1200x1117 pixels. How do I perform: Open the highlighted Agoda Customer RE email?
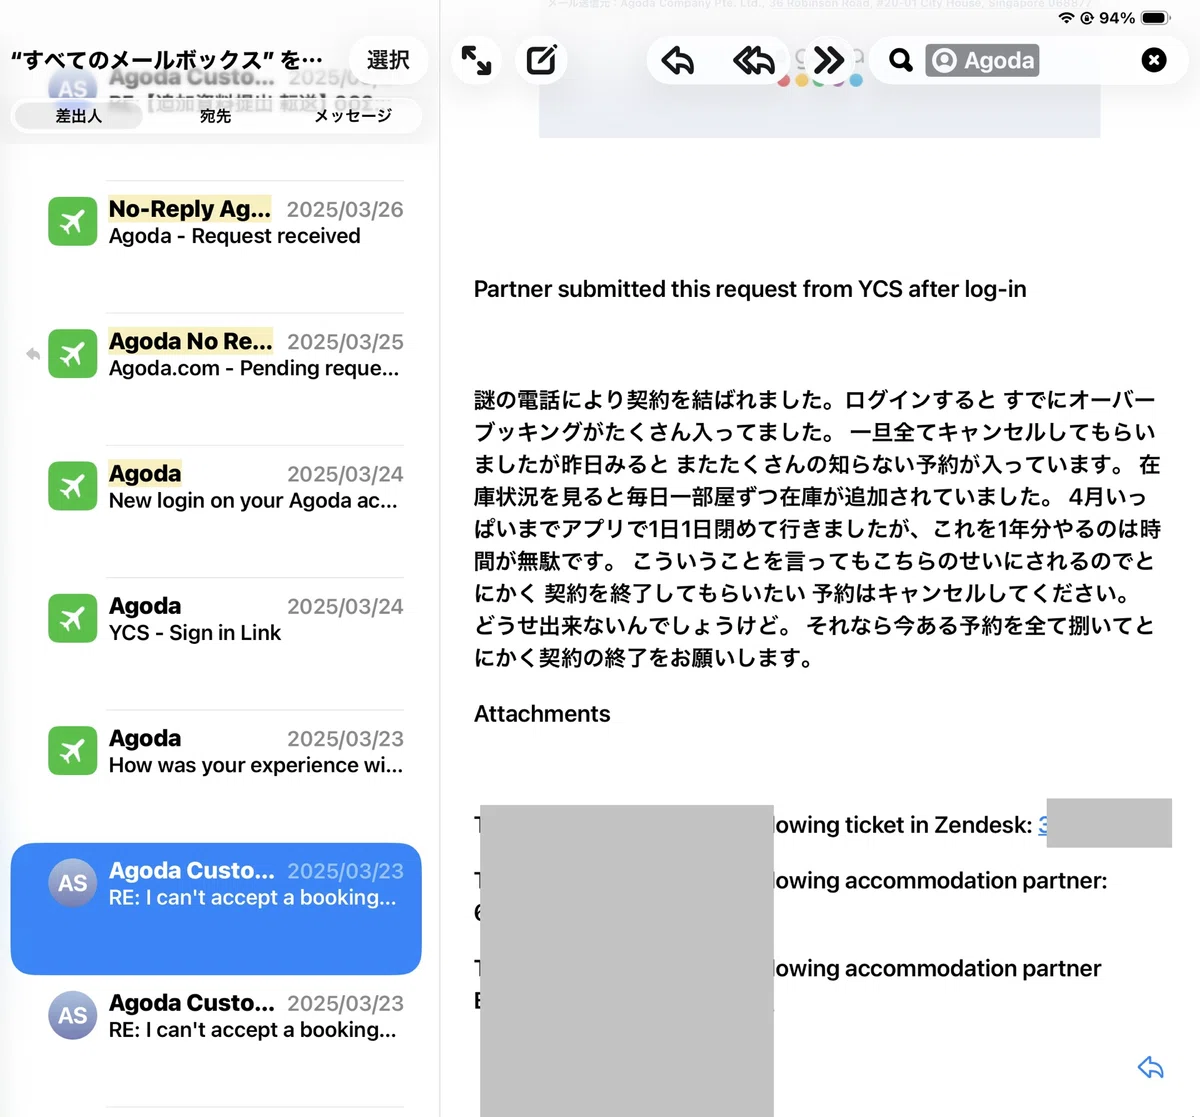216,908
